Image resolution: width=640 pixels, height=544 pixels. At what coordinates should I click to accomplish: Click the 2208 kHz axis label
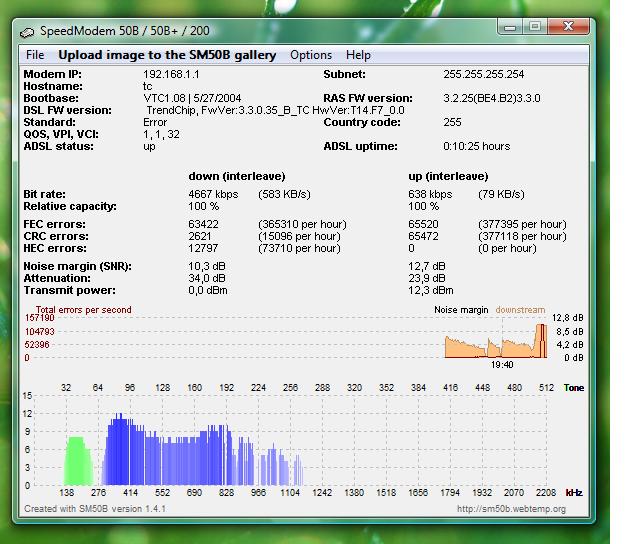[x=546, y=493]
